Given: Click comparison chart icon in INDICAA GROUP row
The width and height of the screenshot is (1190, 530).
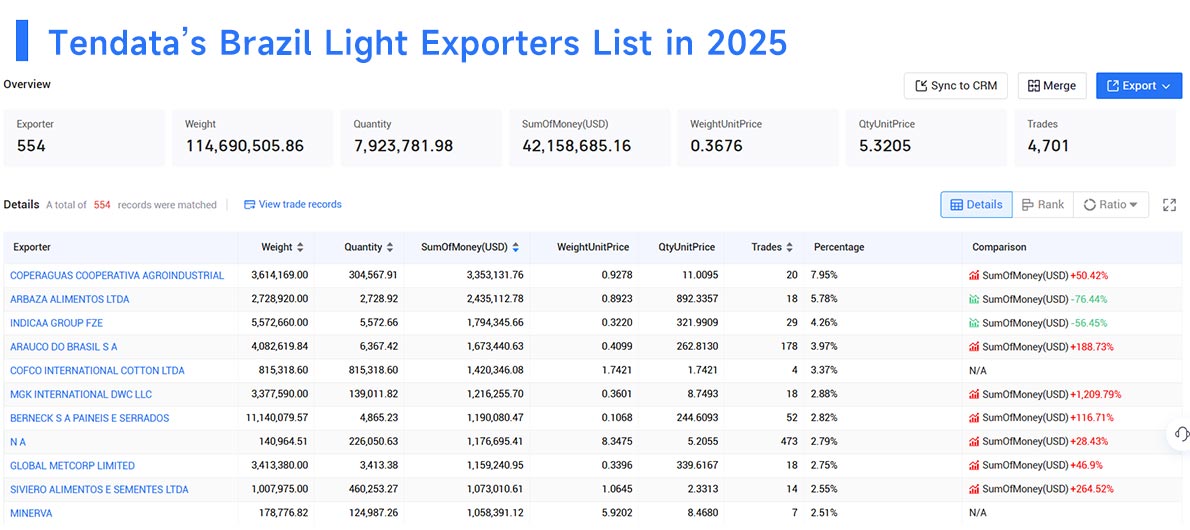Looking at the screenshot, I should pyautogui.click(x=974, y=323).
